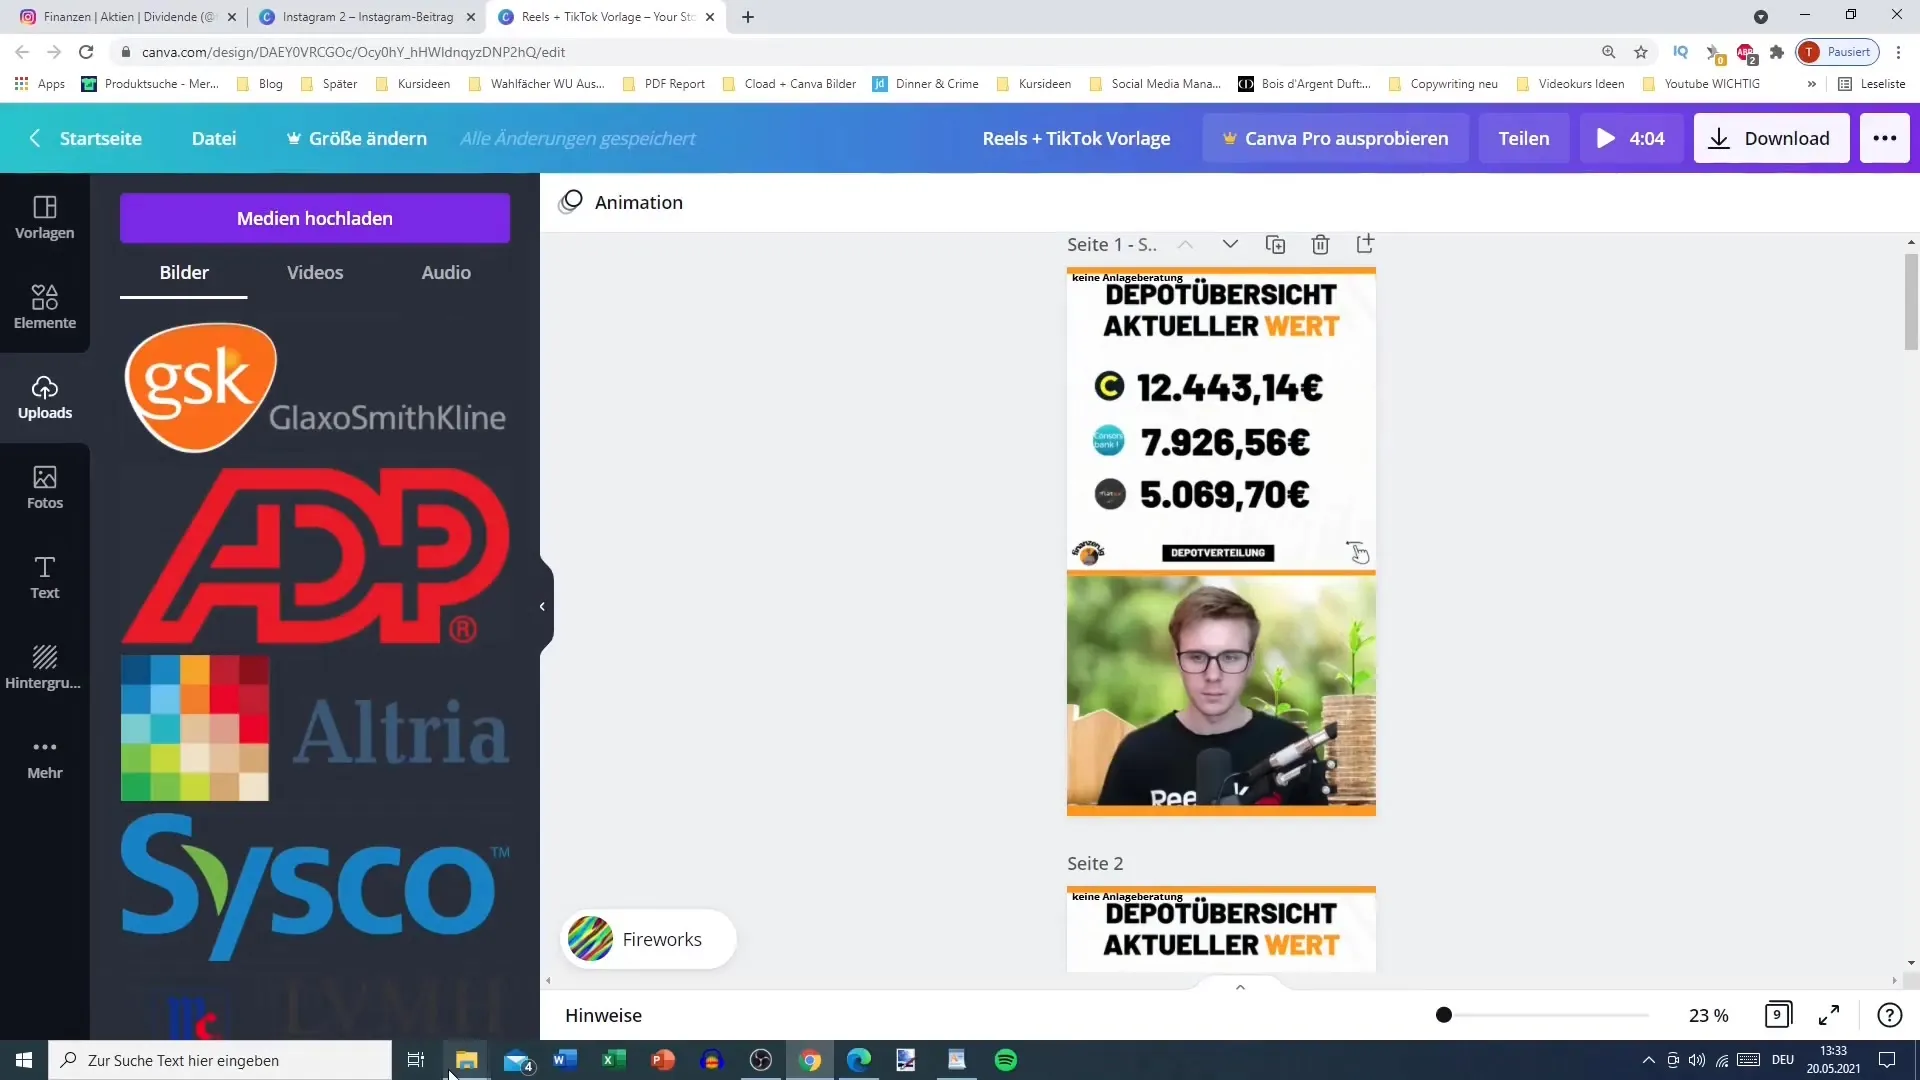This screenshot has width=1920, height=1080.
Task: Open the Pausiert profile button
Action: pyautogui.click(x=1838, y=52)
